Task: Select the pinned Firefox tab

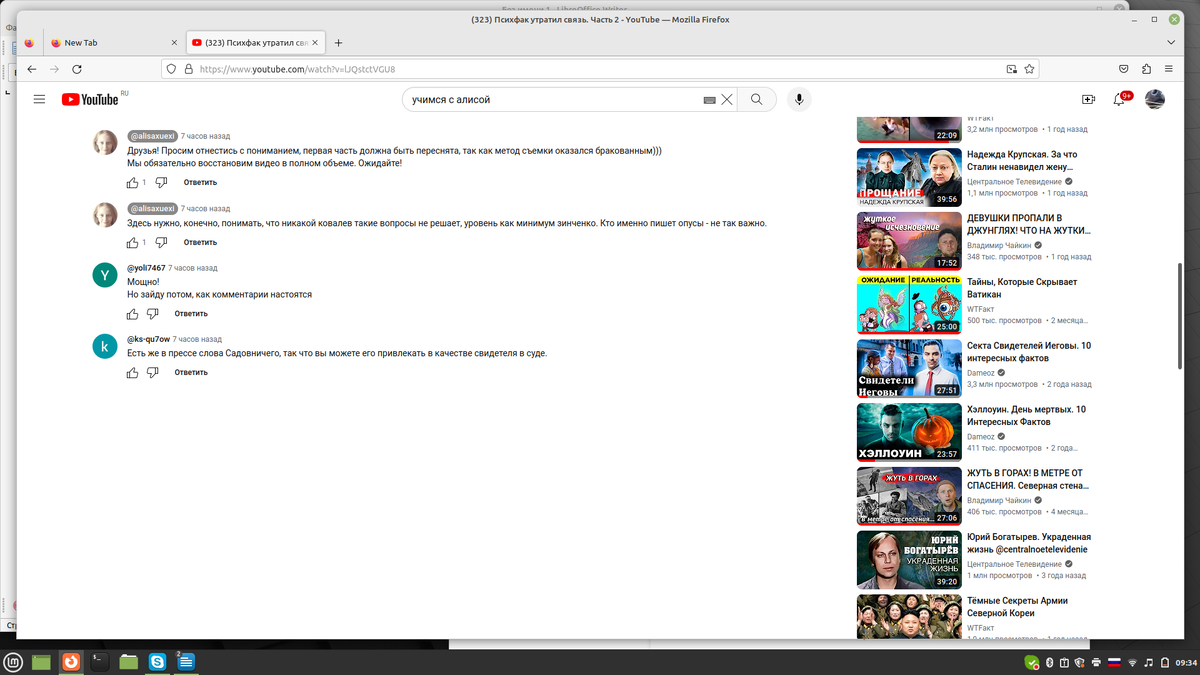Action: point(29,43)
